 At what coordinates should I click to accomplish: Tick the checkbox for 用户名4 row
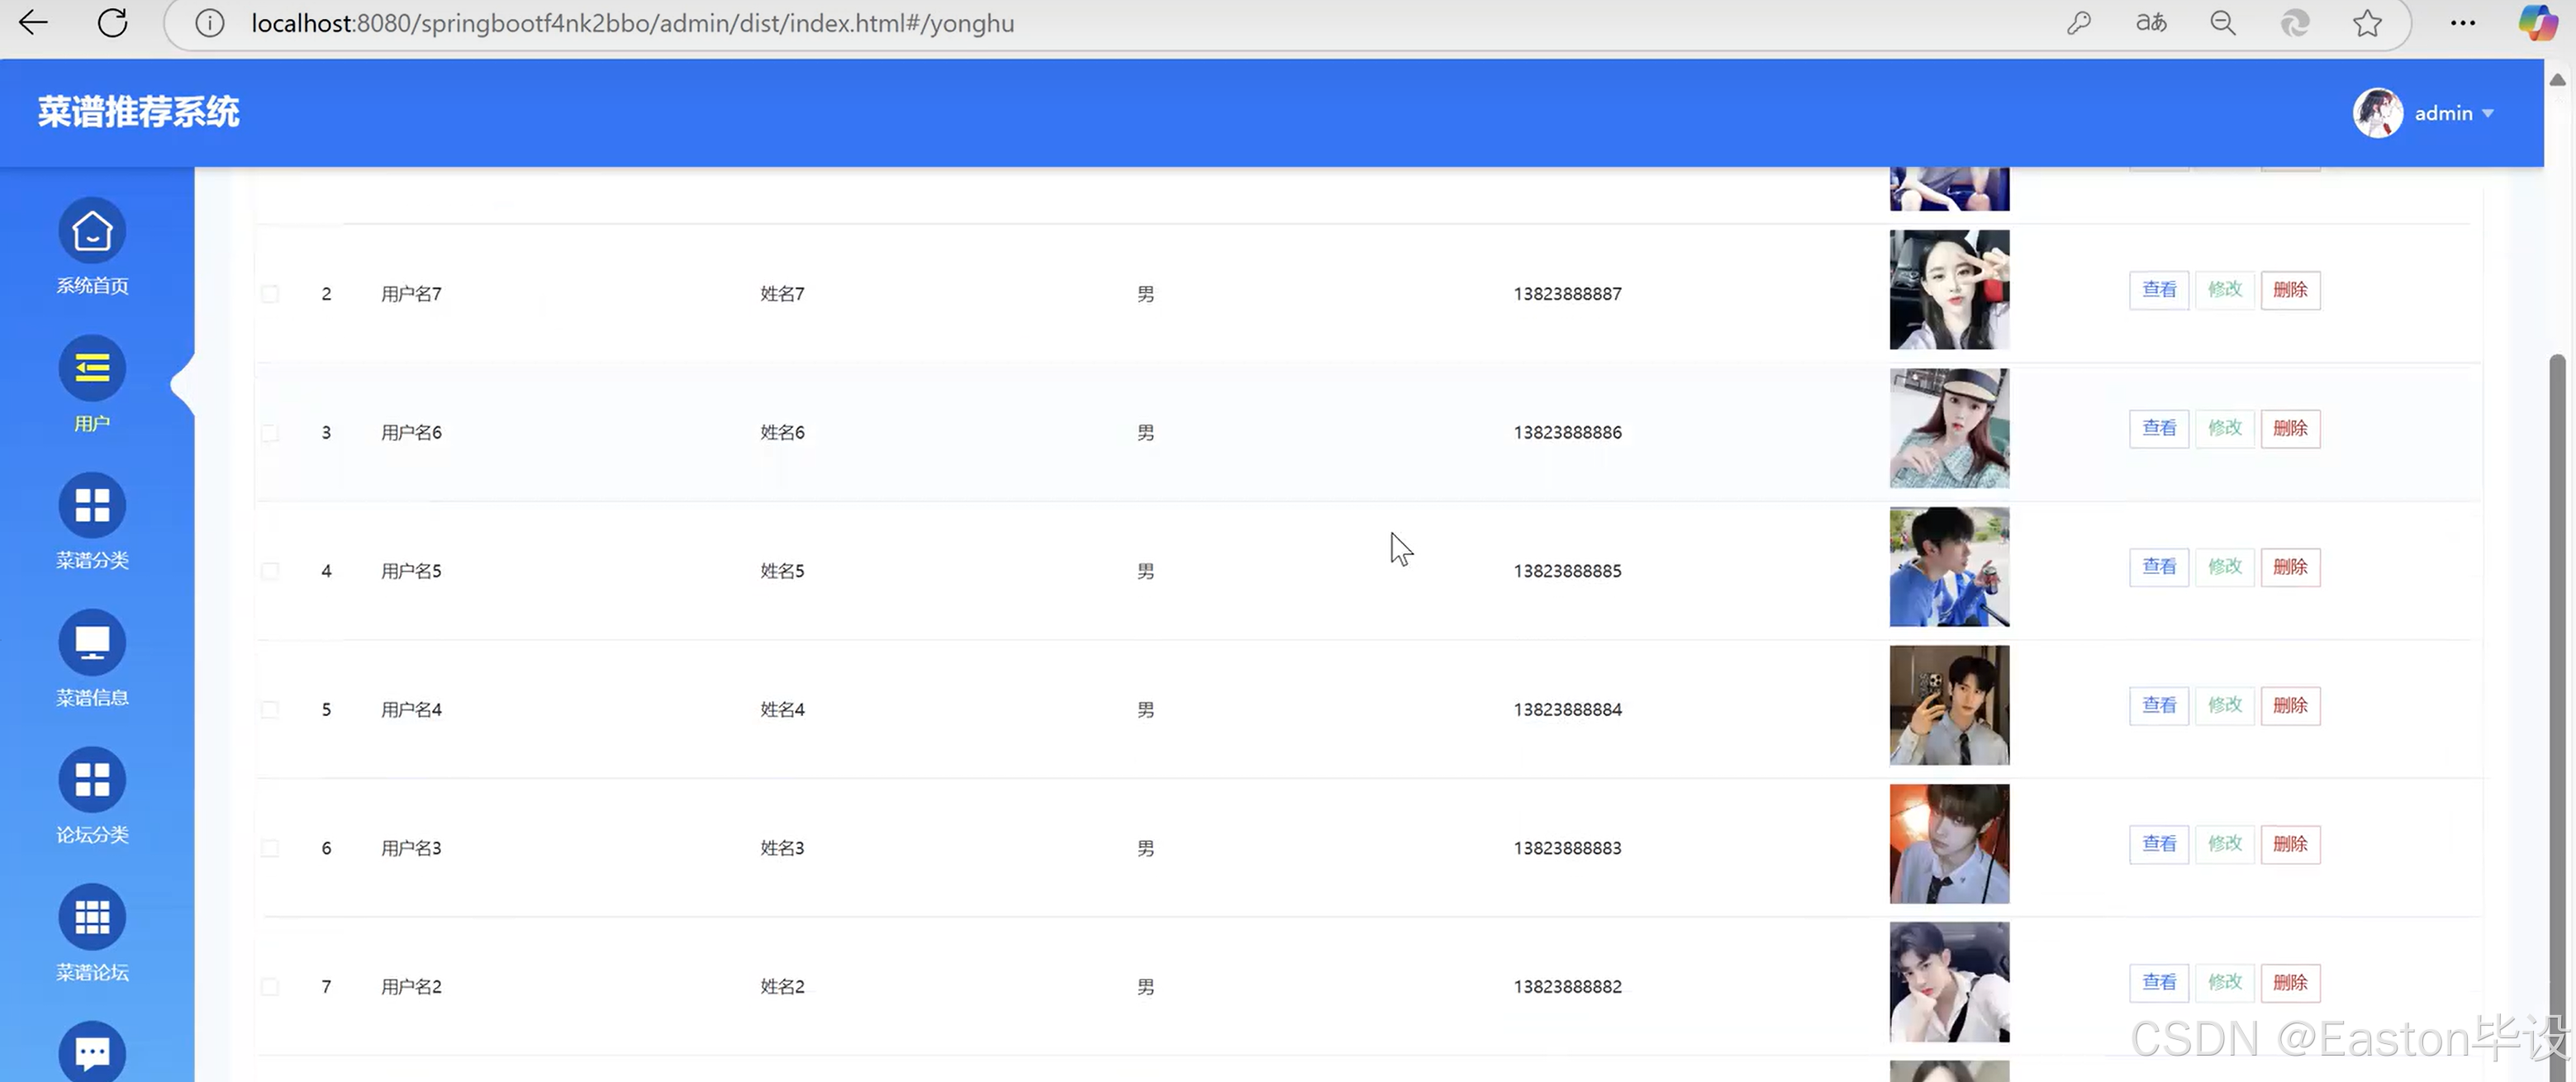click(270, 710)
